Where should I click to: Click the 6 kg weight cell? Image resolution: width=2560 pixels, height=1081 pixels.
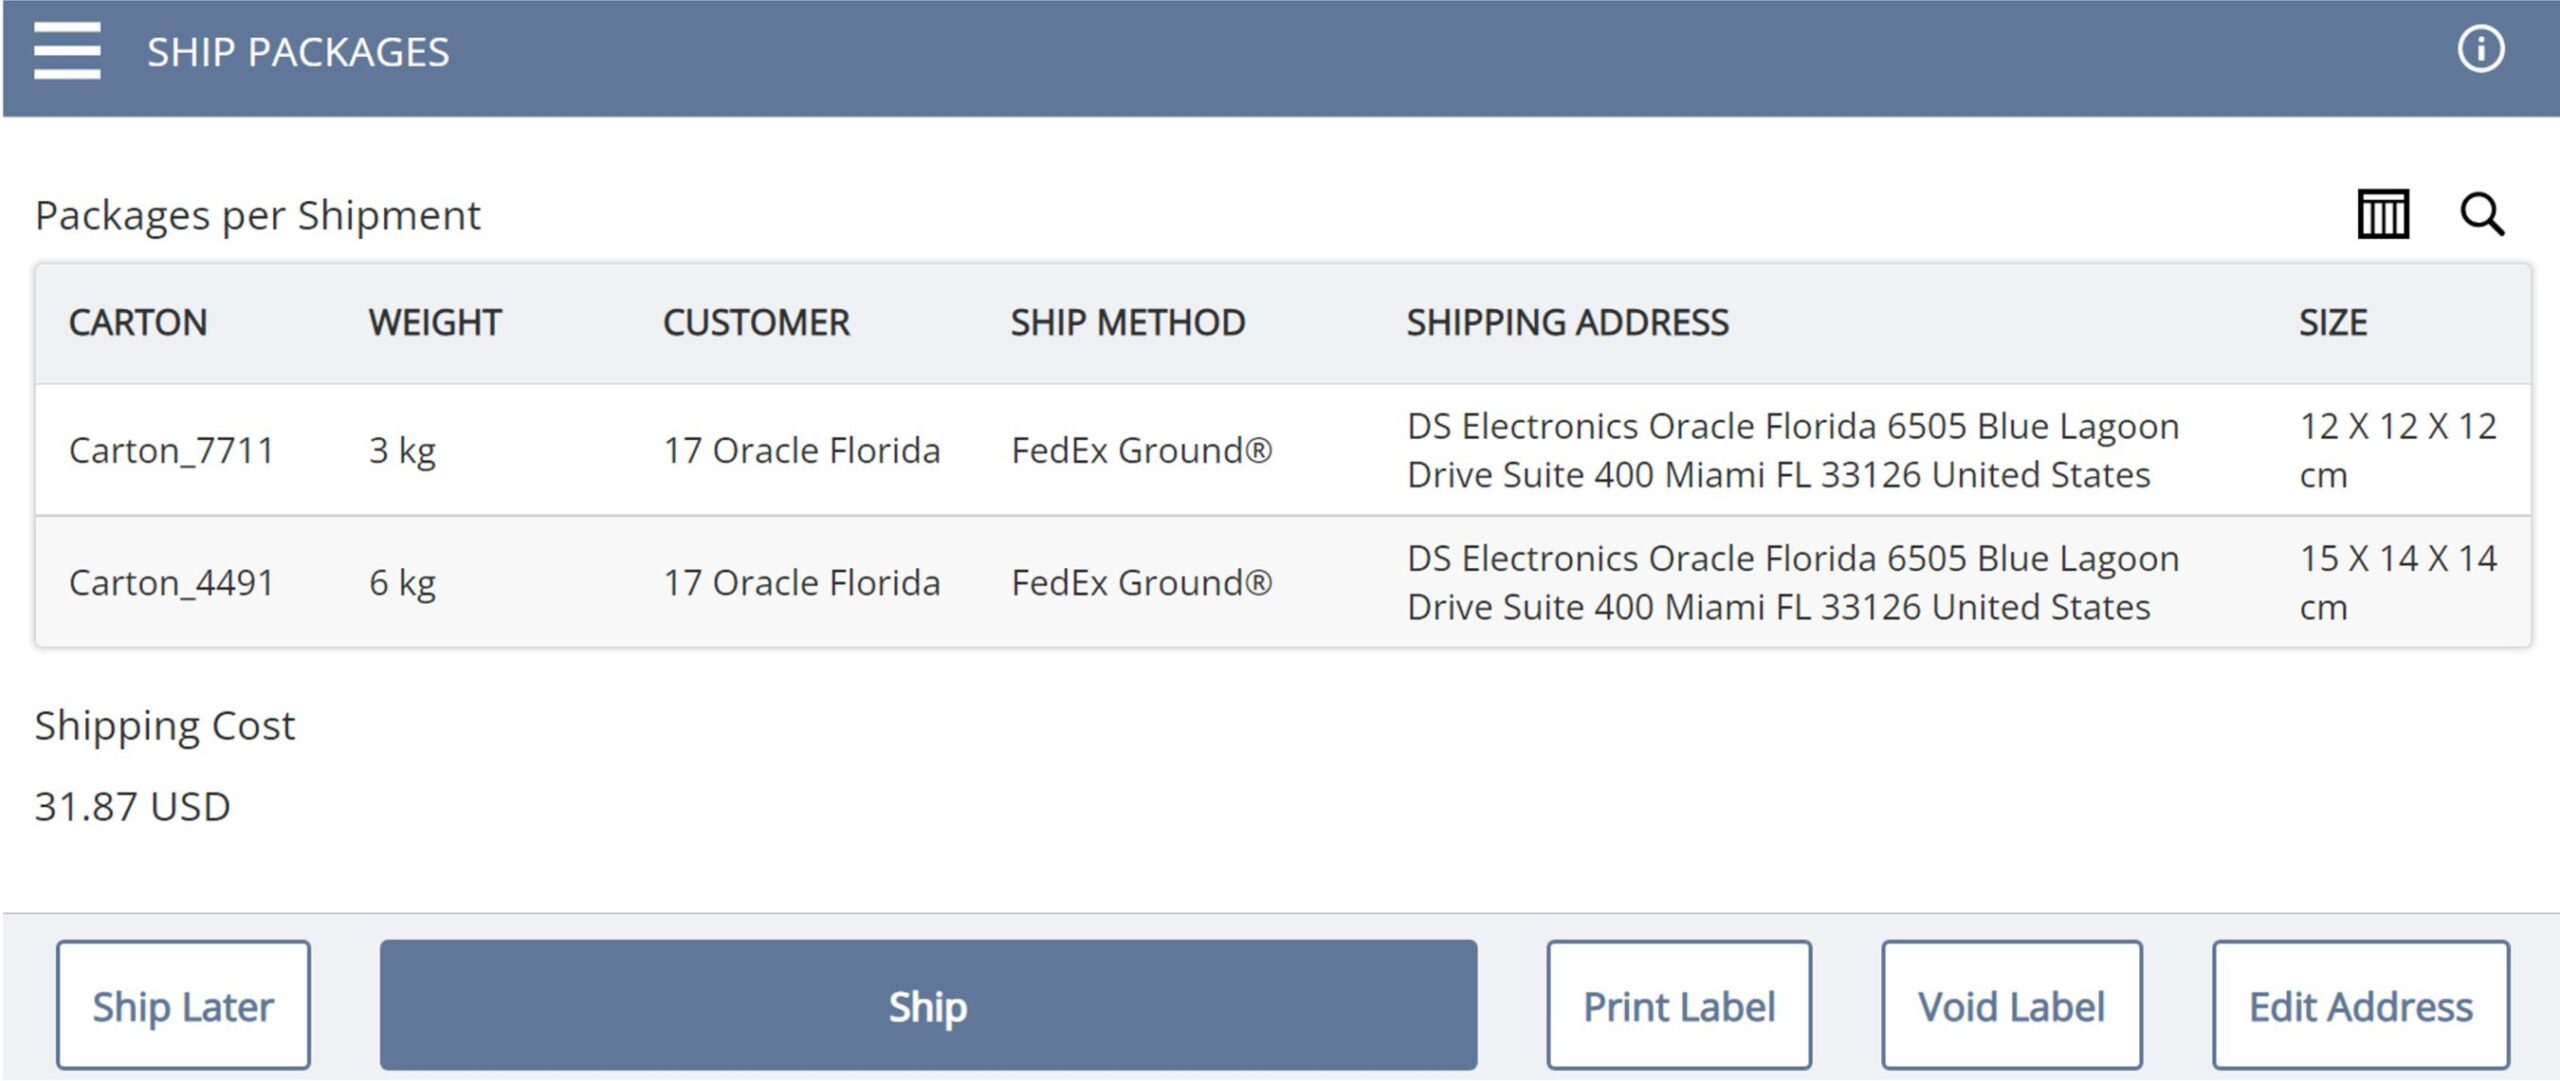point(402,583)
